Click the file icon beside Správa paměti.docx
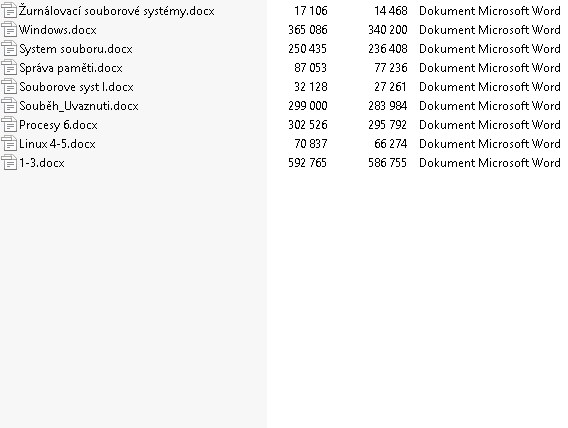 (9, 68)
